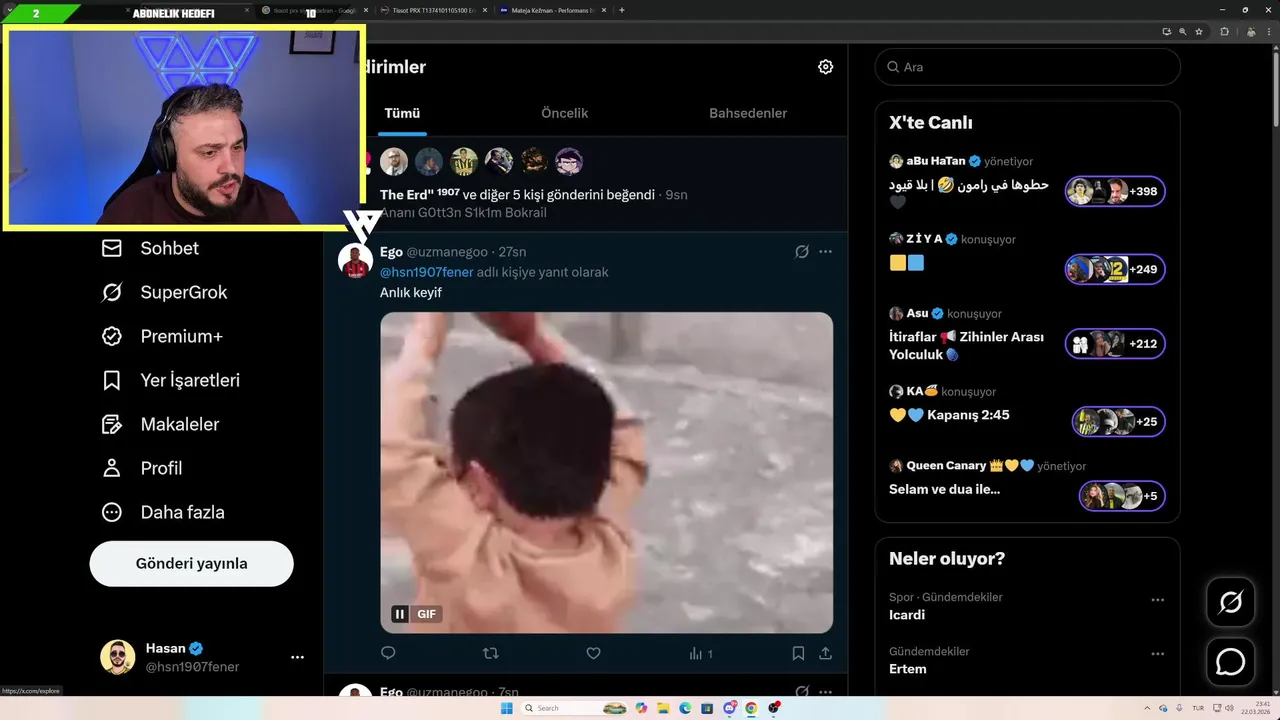View analytics of the GIF tweet
The image size is (1280, 720).
point(700,653)
